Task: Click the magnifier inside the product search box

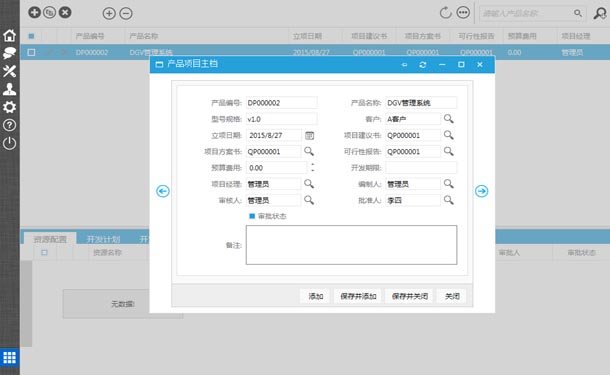Action: [x=578, y=13]
